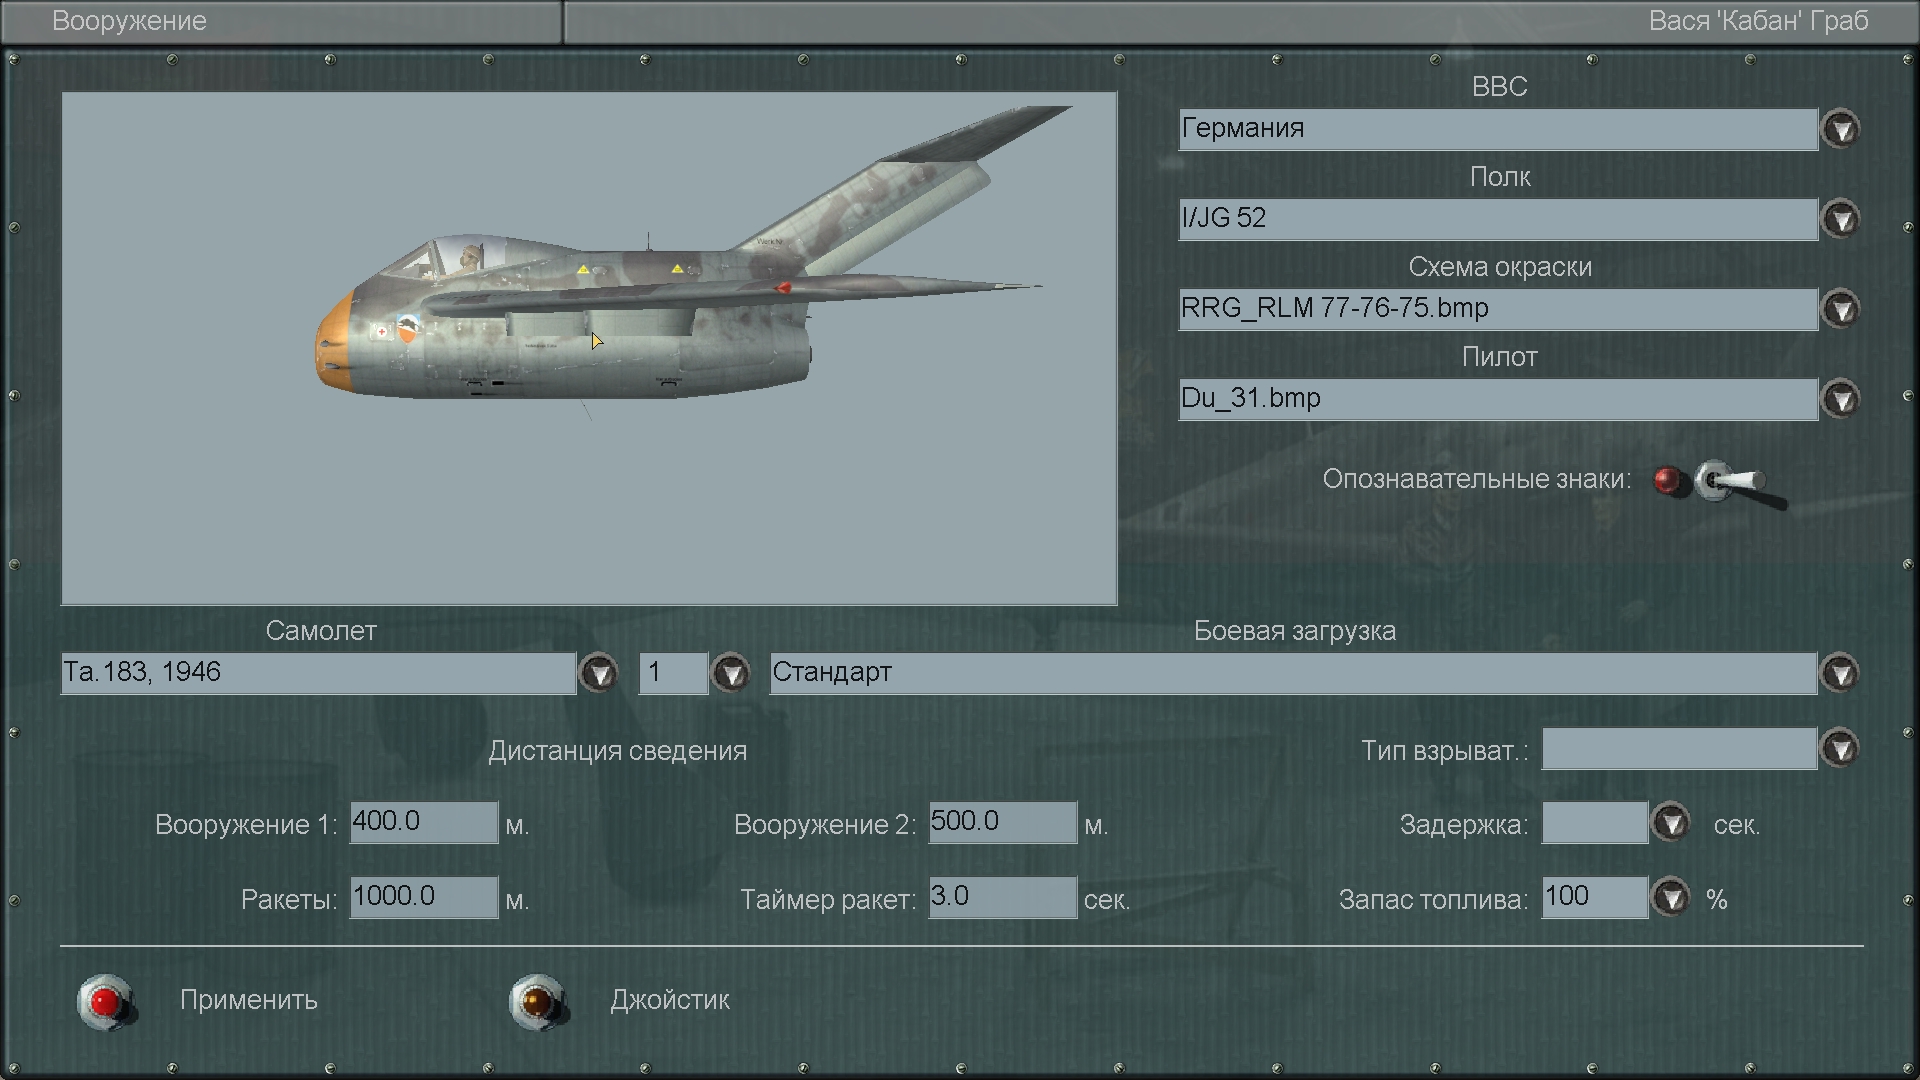Click the Применить text label

click(x=249, y=1000)
